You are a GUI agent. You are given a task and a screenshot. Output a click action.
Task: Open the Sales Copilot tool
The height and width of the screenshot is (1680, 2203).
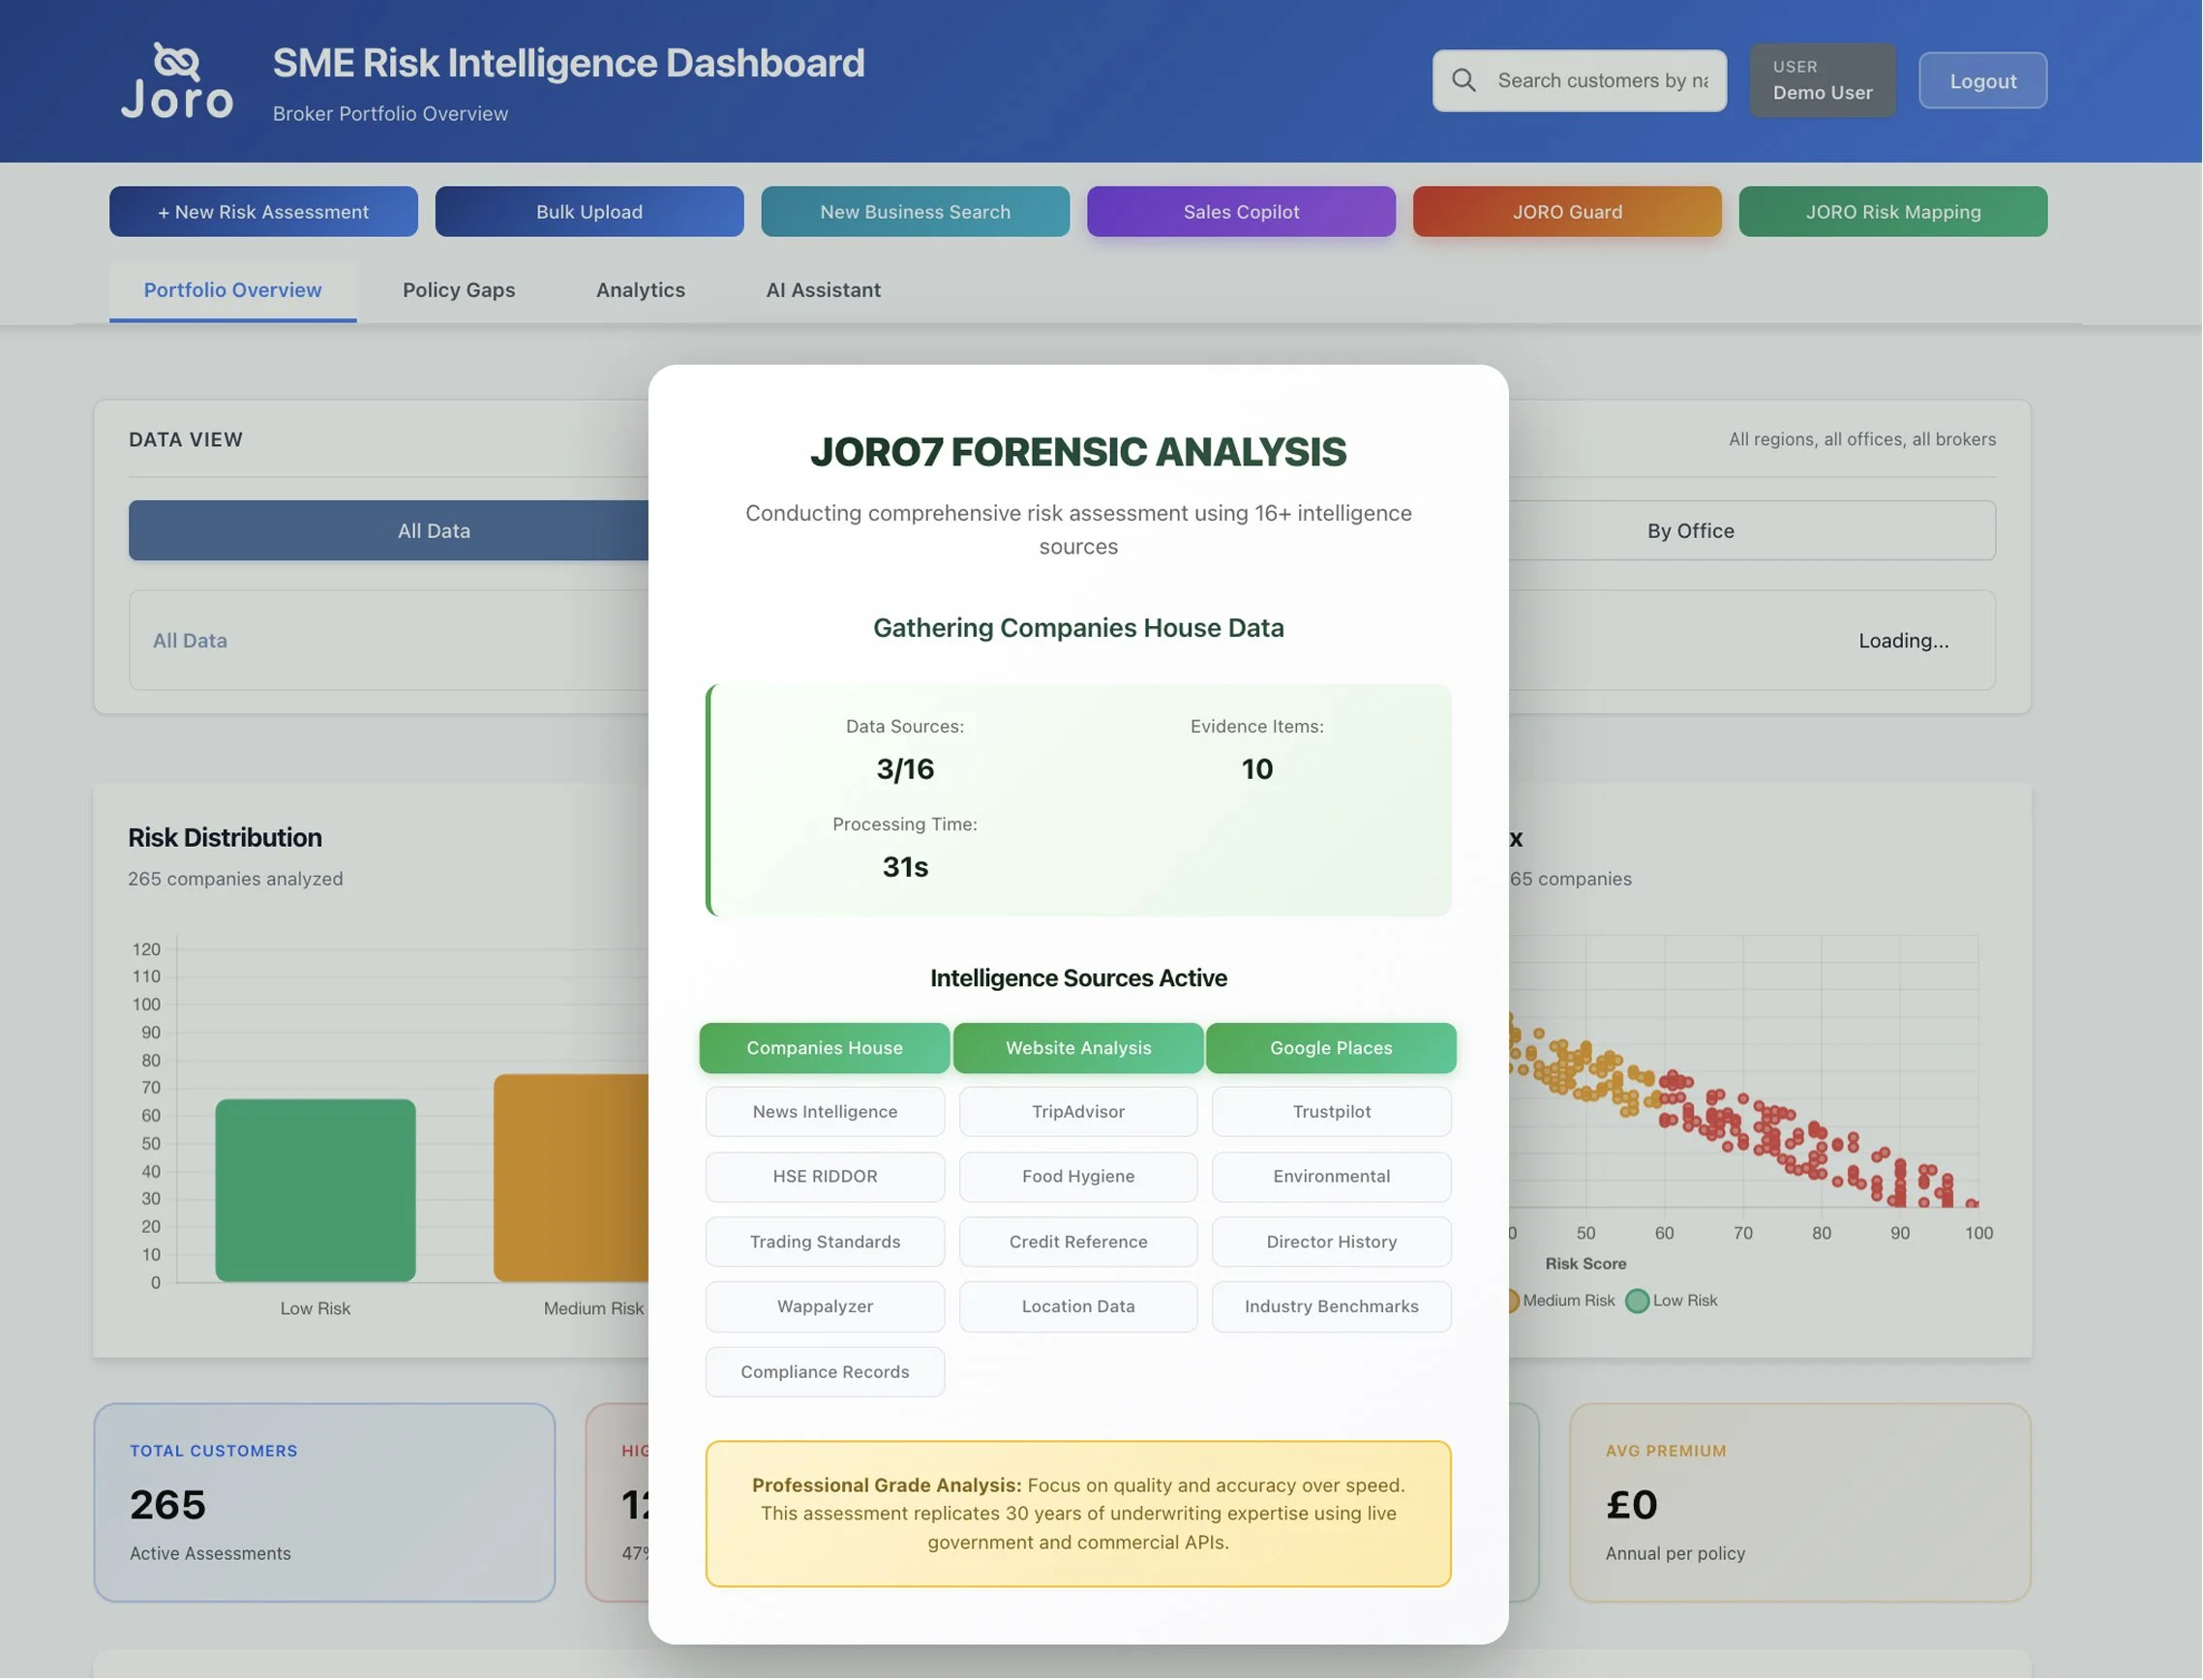tap(1241, 212)
